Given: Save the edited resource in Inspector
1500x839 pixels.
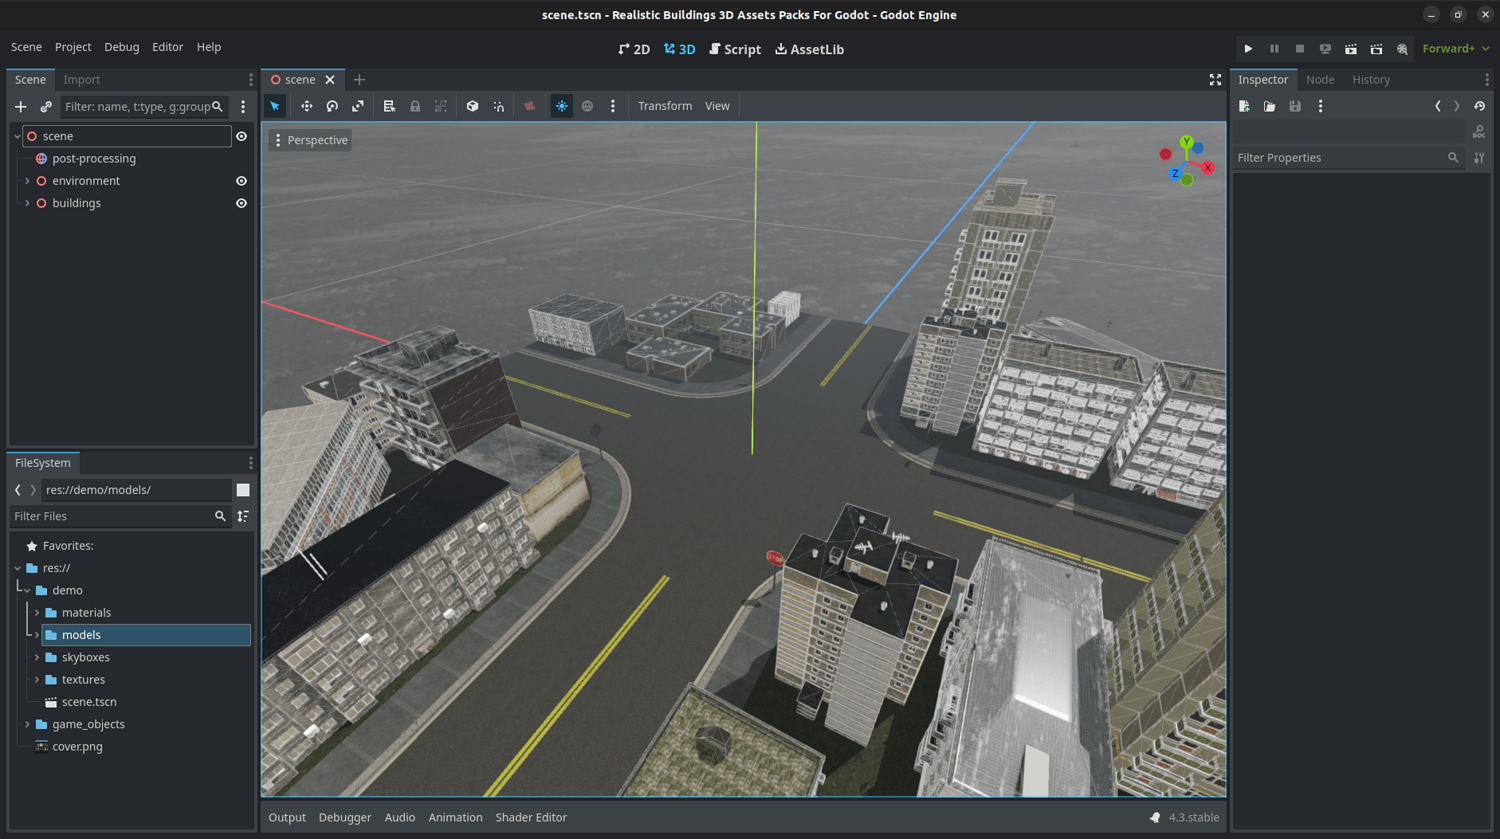Looking at the screenshot, I should (1295, 106).
